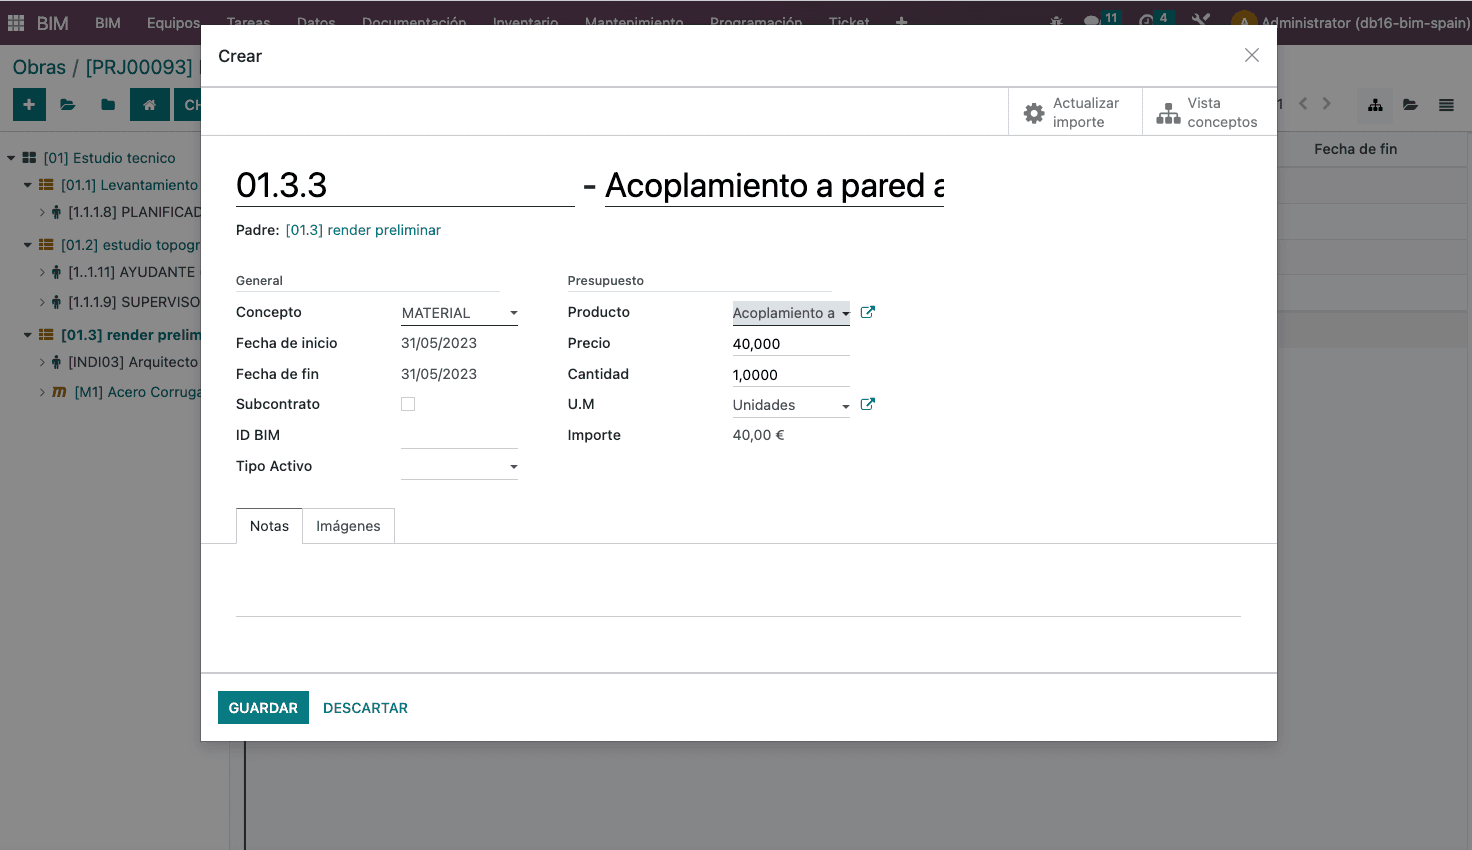
Task: Select [01.3] render prelim tree row
Action: [131, 335]
